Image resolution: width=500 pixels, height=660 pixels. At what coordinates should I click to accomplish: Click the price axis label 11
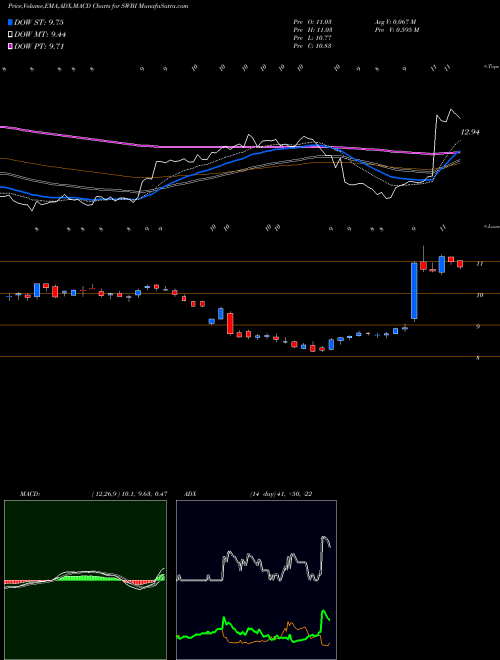click(479, 264)
